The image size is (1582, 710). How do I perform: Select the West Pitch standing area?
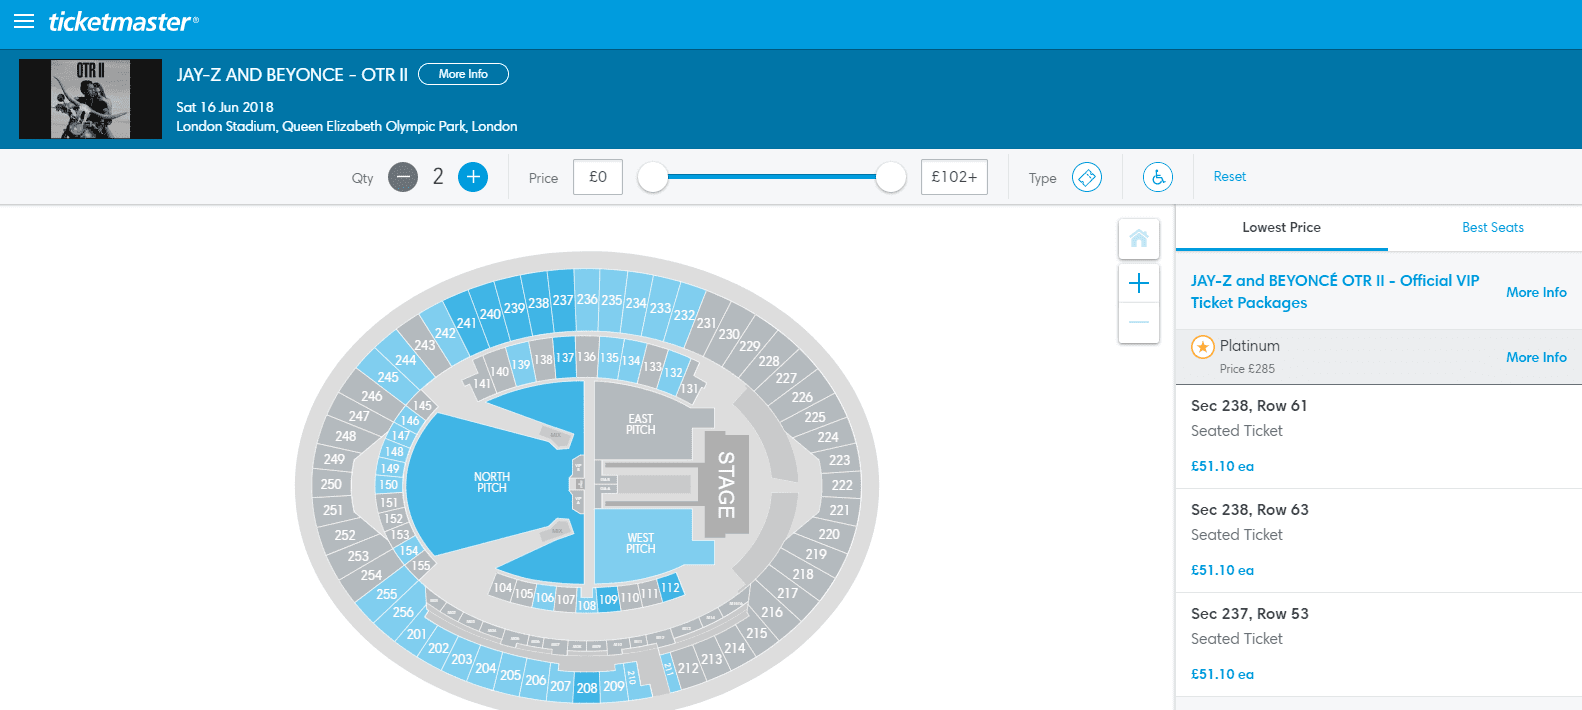click(x=641, y=544)
